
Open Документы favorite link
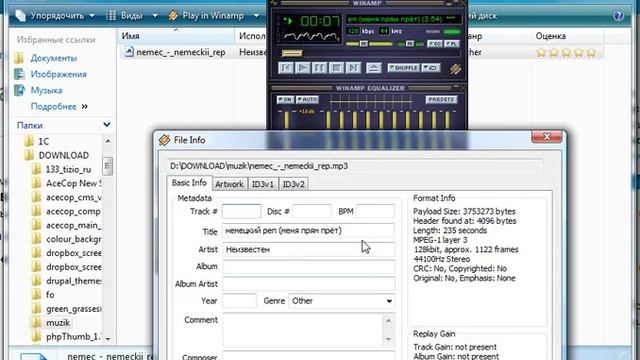click(53, 58)
